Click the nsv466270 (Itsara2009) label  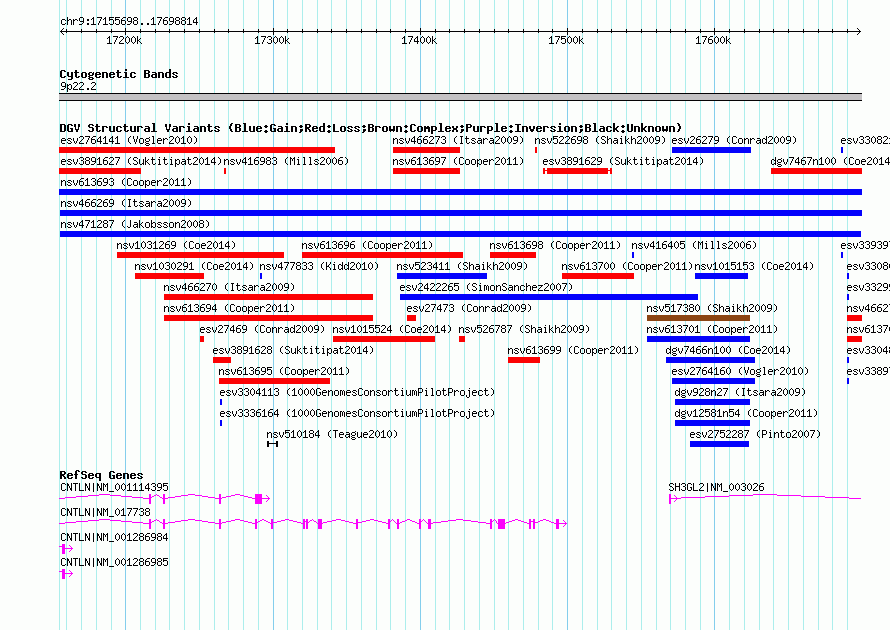[229, 287]
